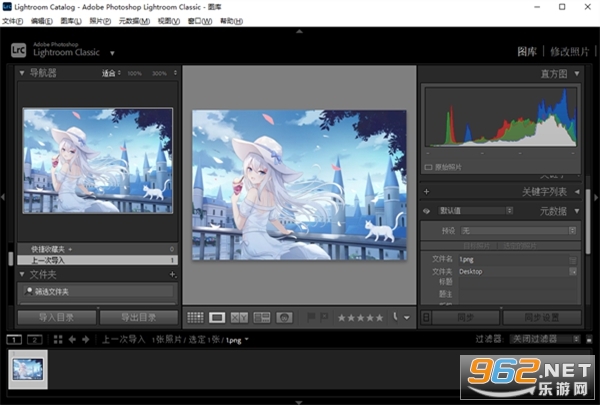Open the 编辑(E) menu
600x405 pixels.
coord(42,21)
